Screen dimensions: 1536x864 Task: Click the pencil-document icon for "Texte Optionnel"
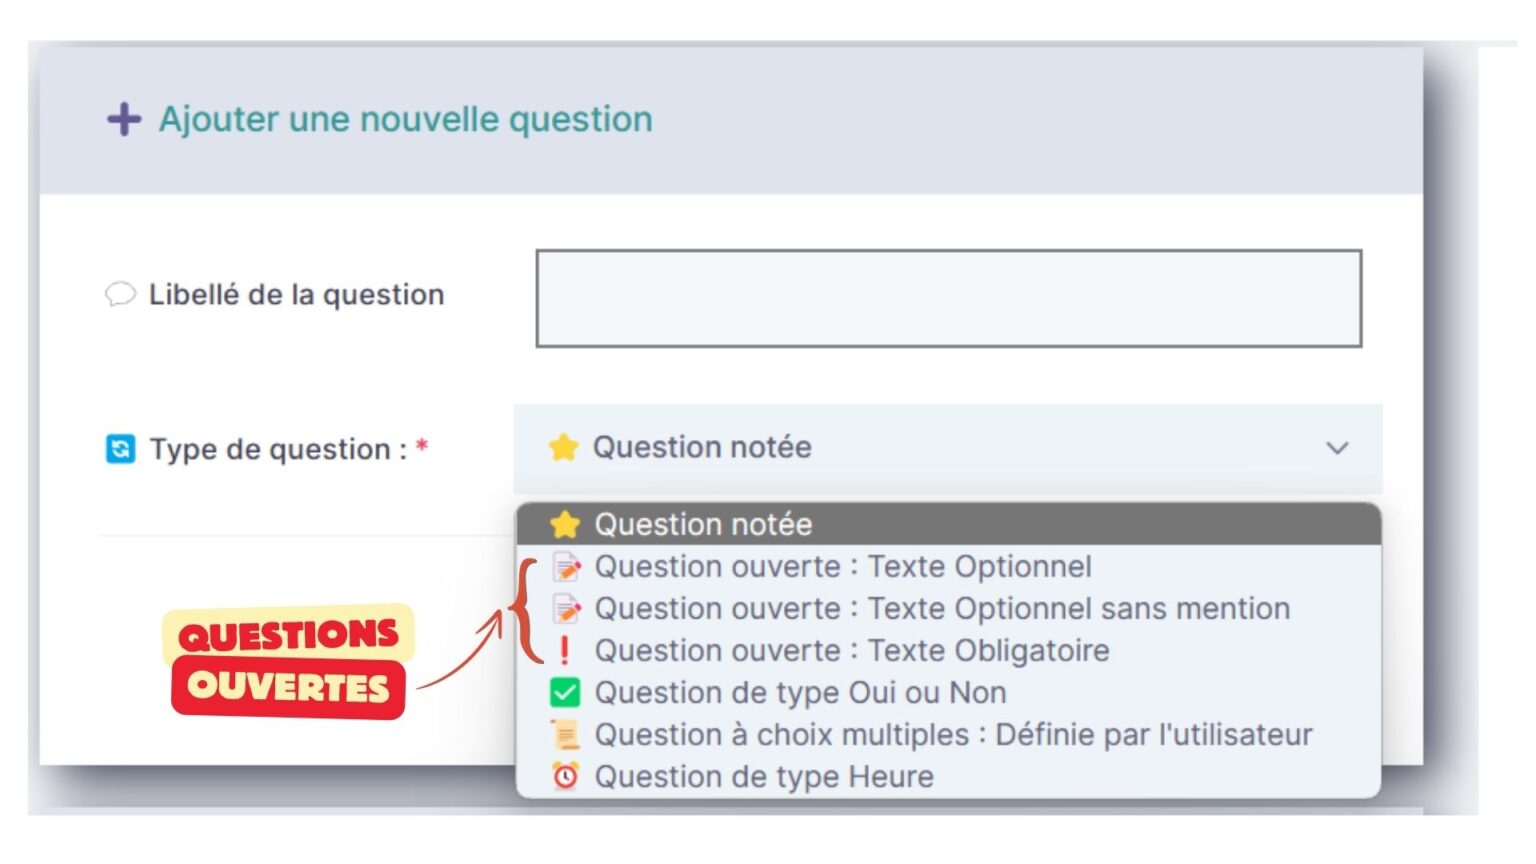coord(566,566)
